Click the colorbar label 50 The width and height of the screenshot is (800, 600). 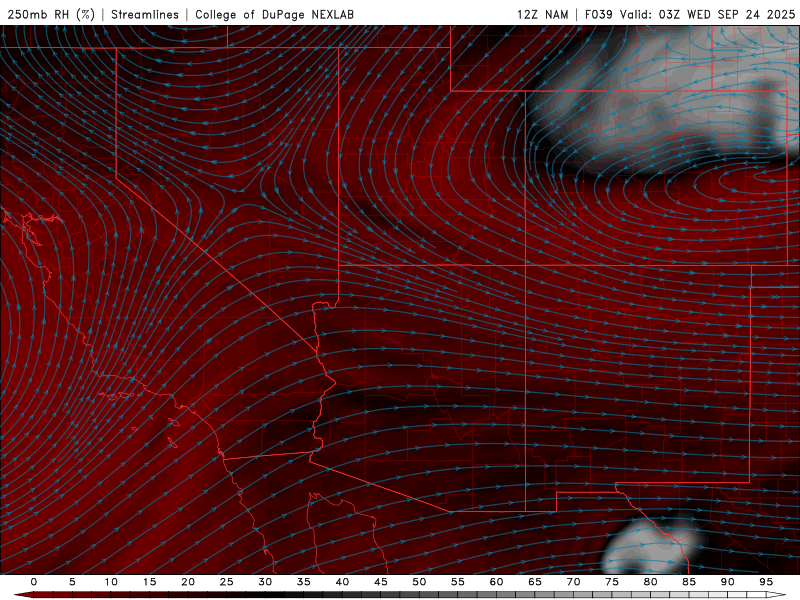pyautogui.click(x=419, y=582)
